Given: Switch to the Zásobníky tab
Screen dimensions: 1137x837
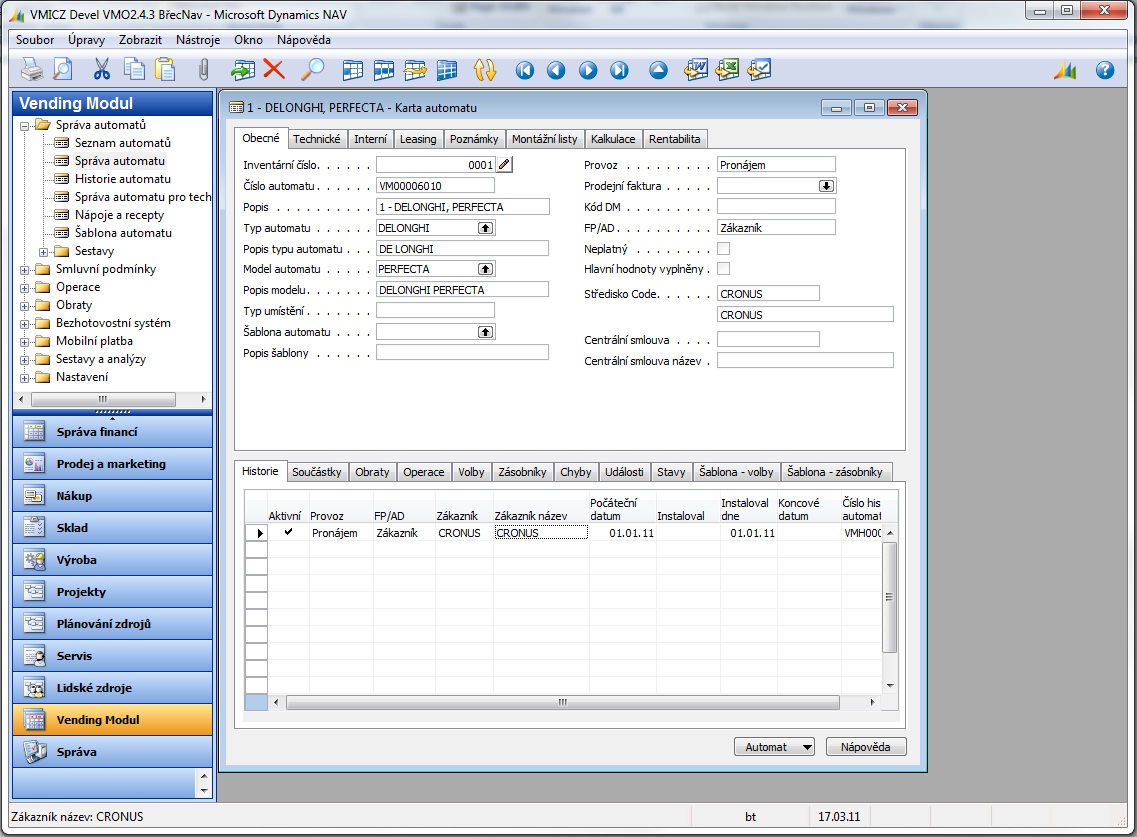Looking at the screenshot, I should (x=522, y=471).
